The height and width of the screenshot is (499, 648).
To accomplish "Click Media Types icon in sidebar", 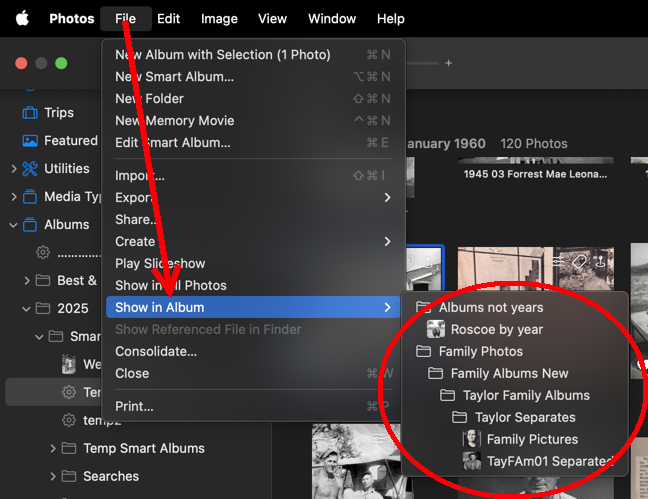I will click(30, 196).
